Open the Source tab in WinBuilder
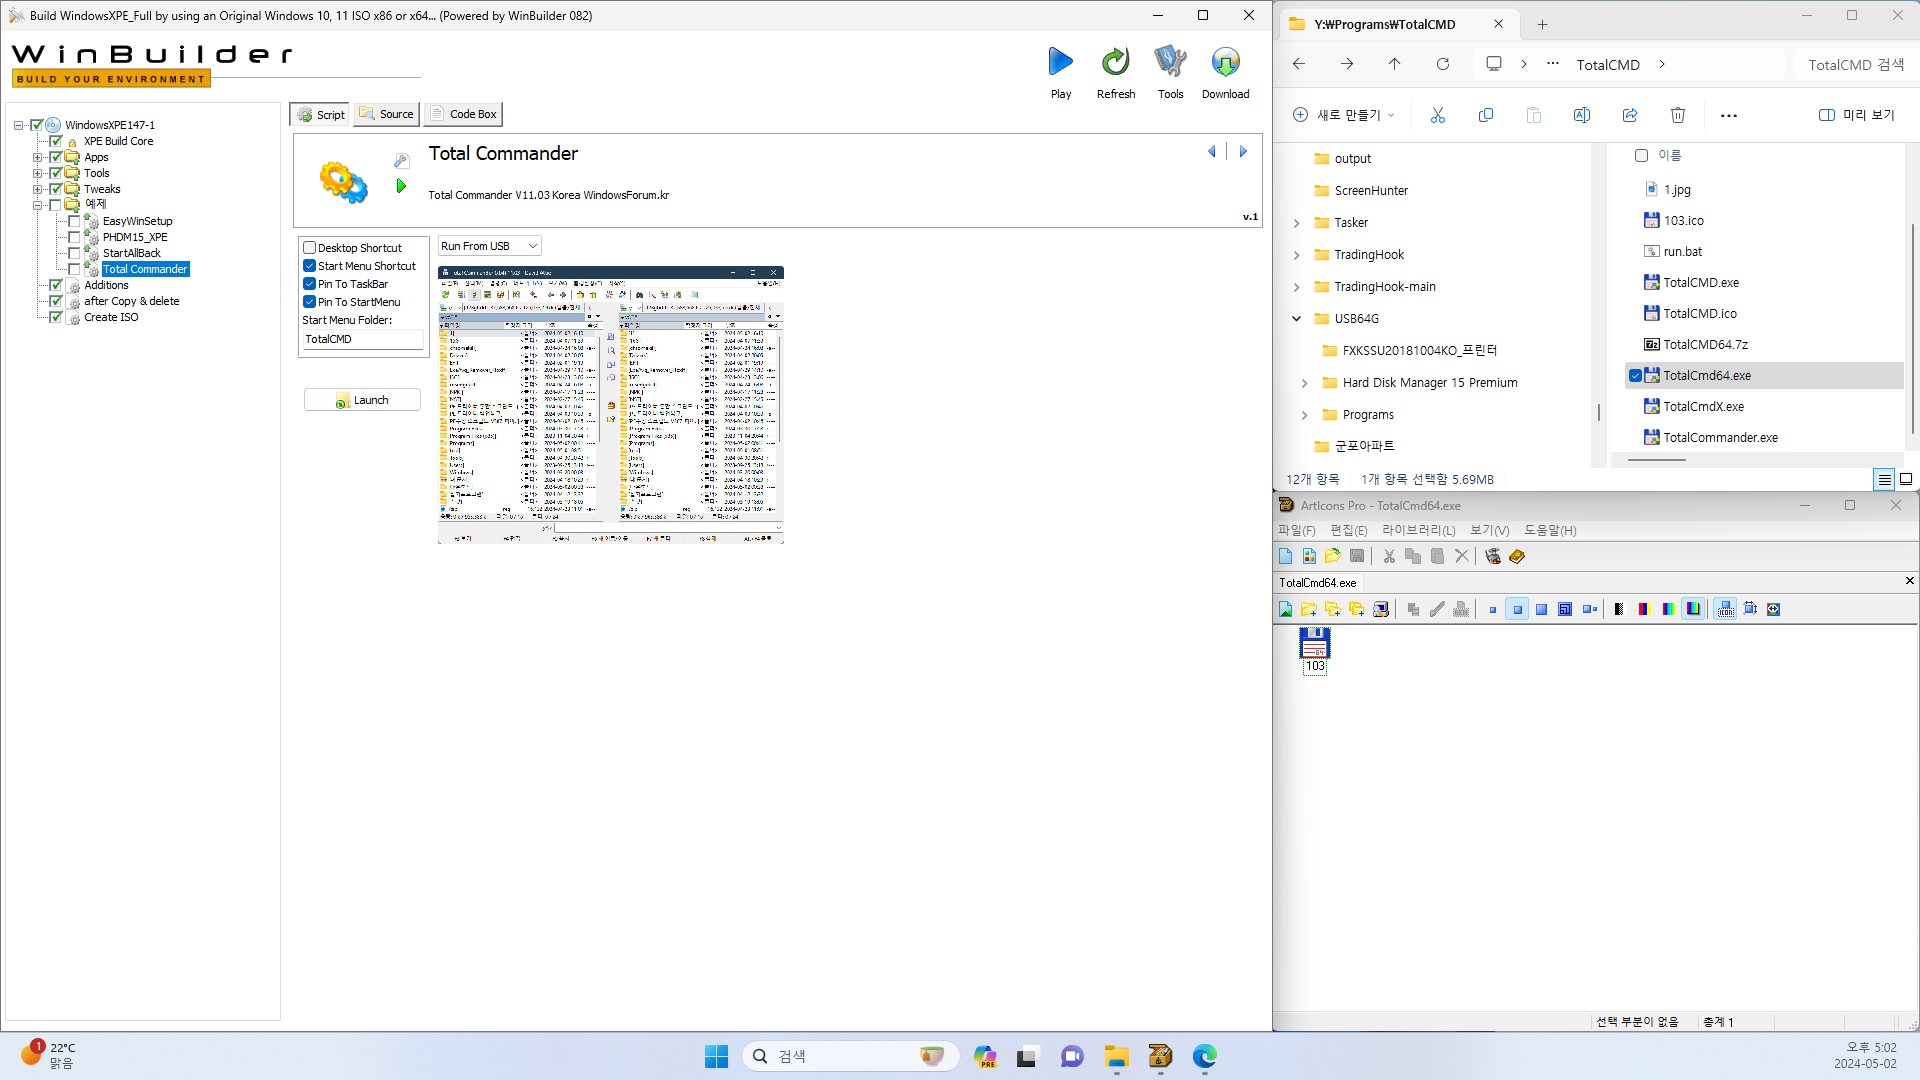The width and height of the screenshot is (1920, 1080). click(386, 114)
